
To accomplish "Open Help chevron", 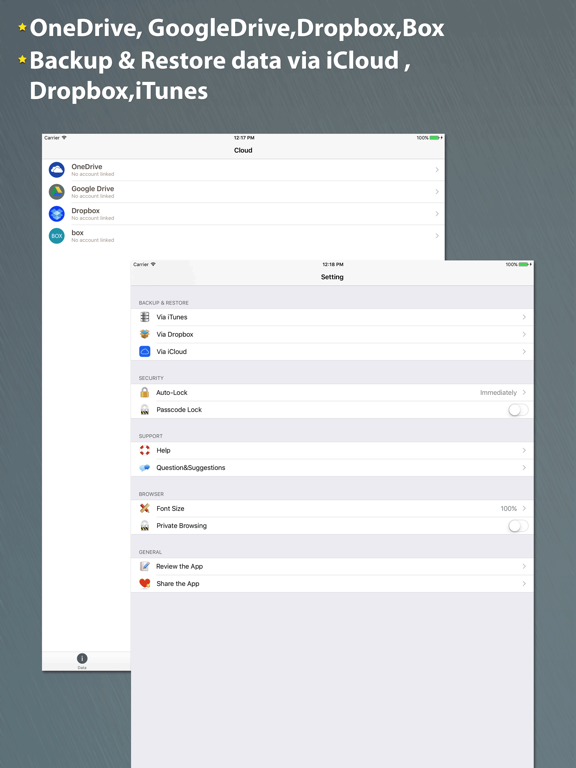I will tap(524, 450).
